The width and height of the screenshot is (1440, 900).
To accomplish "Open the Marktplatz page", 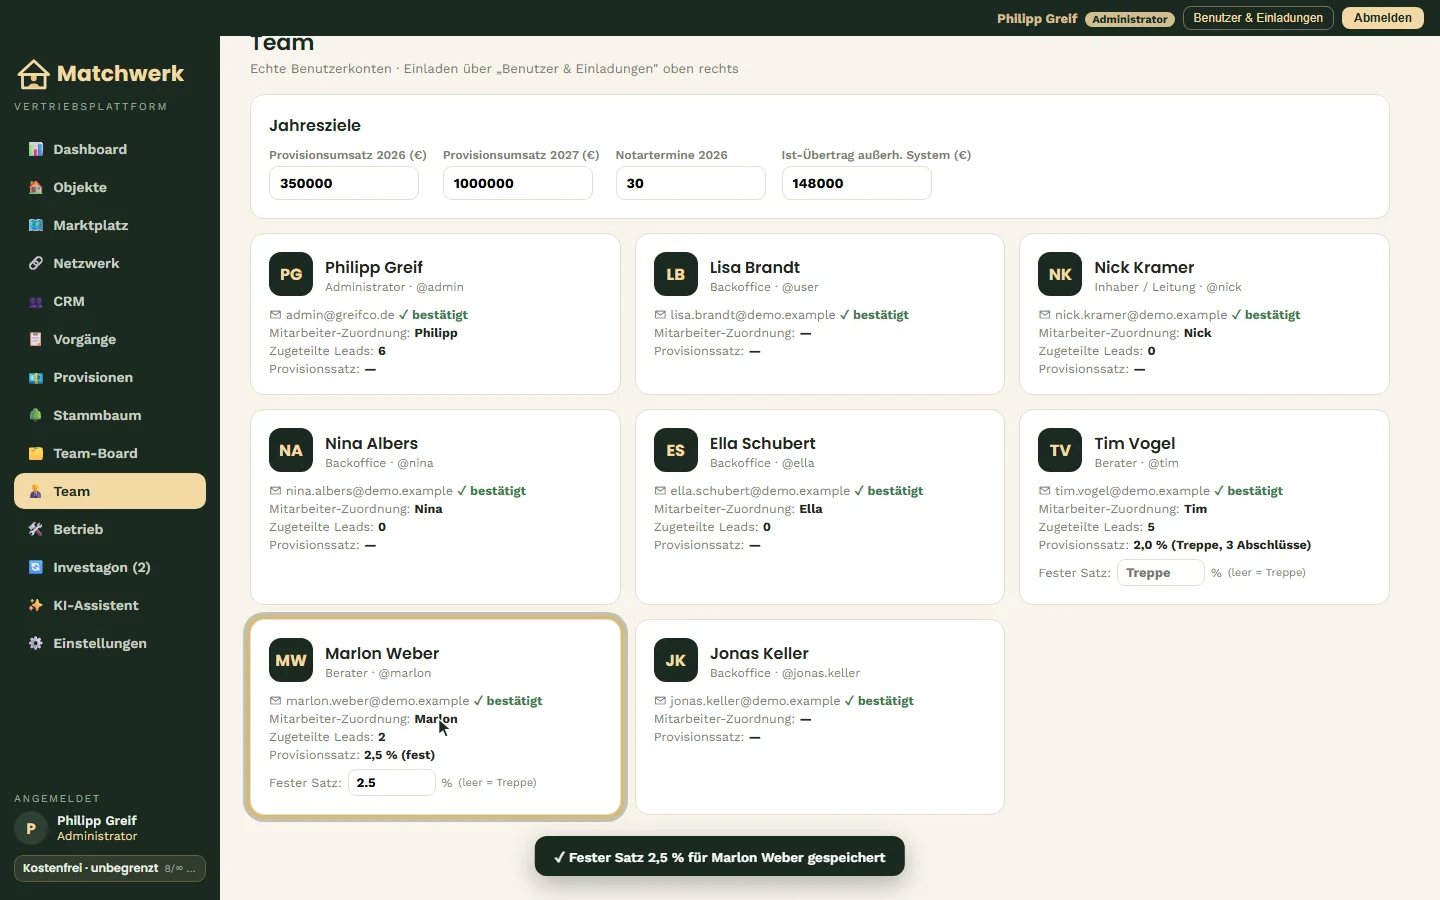I will tap(110, 225).
